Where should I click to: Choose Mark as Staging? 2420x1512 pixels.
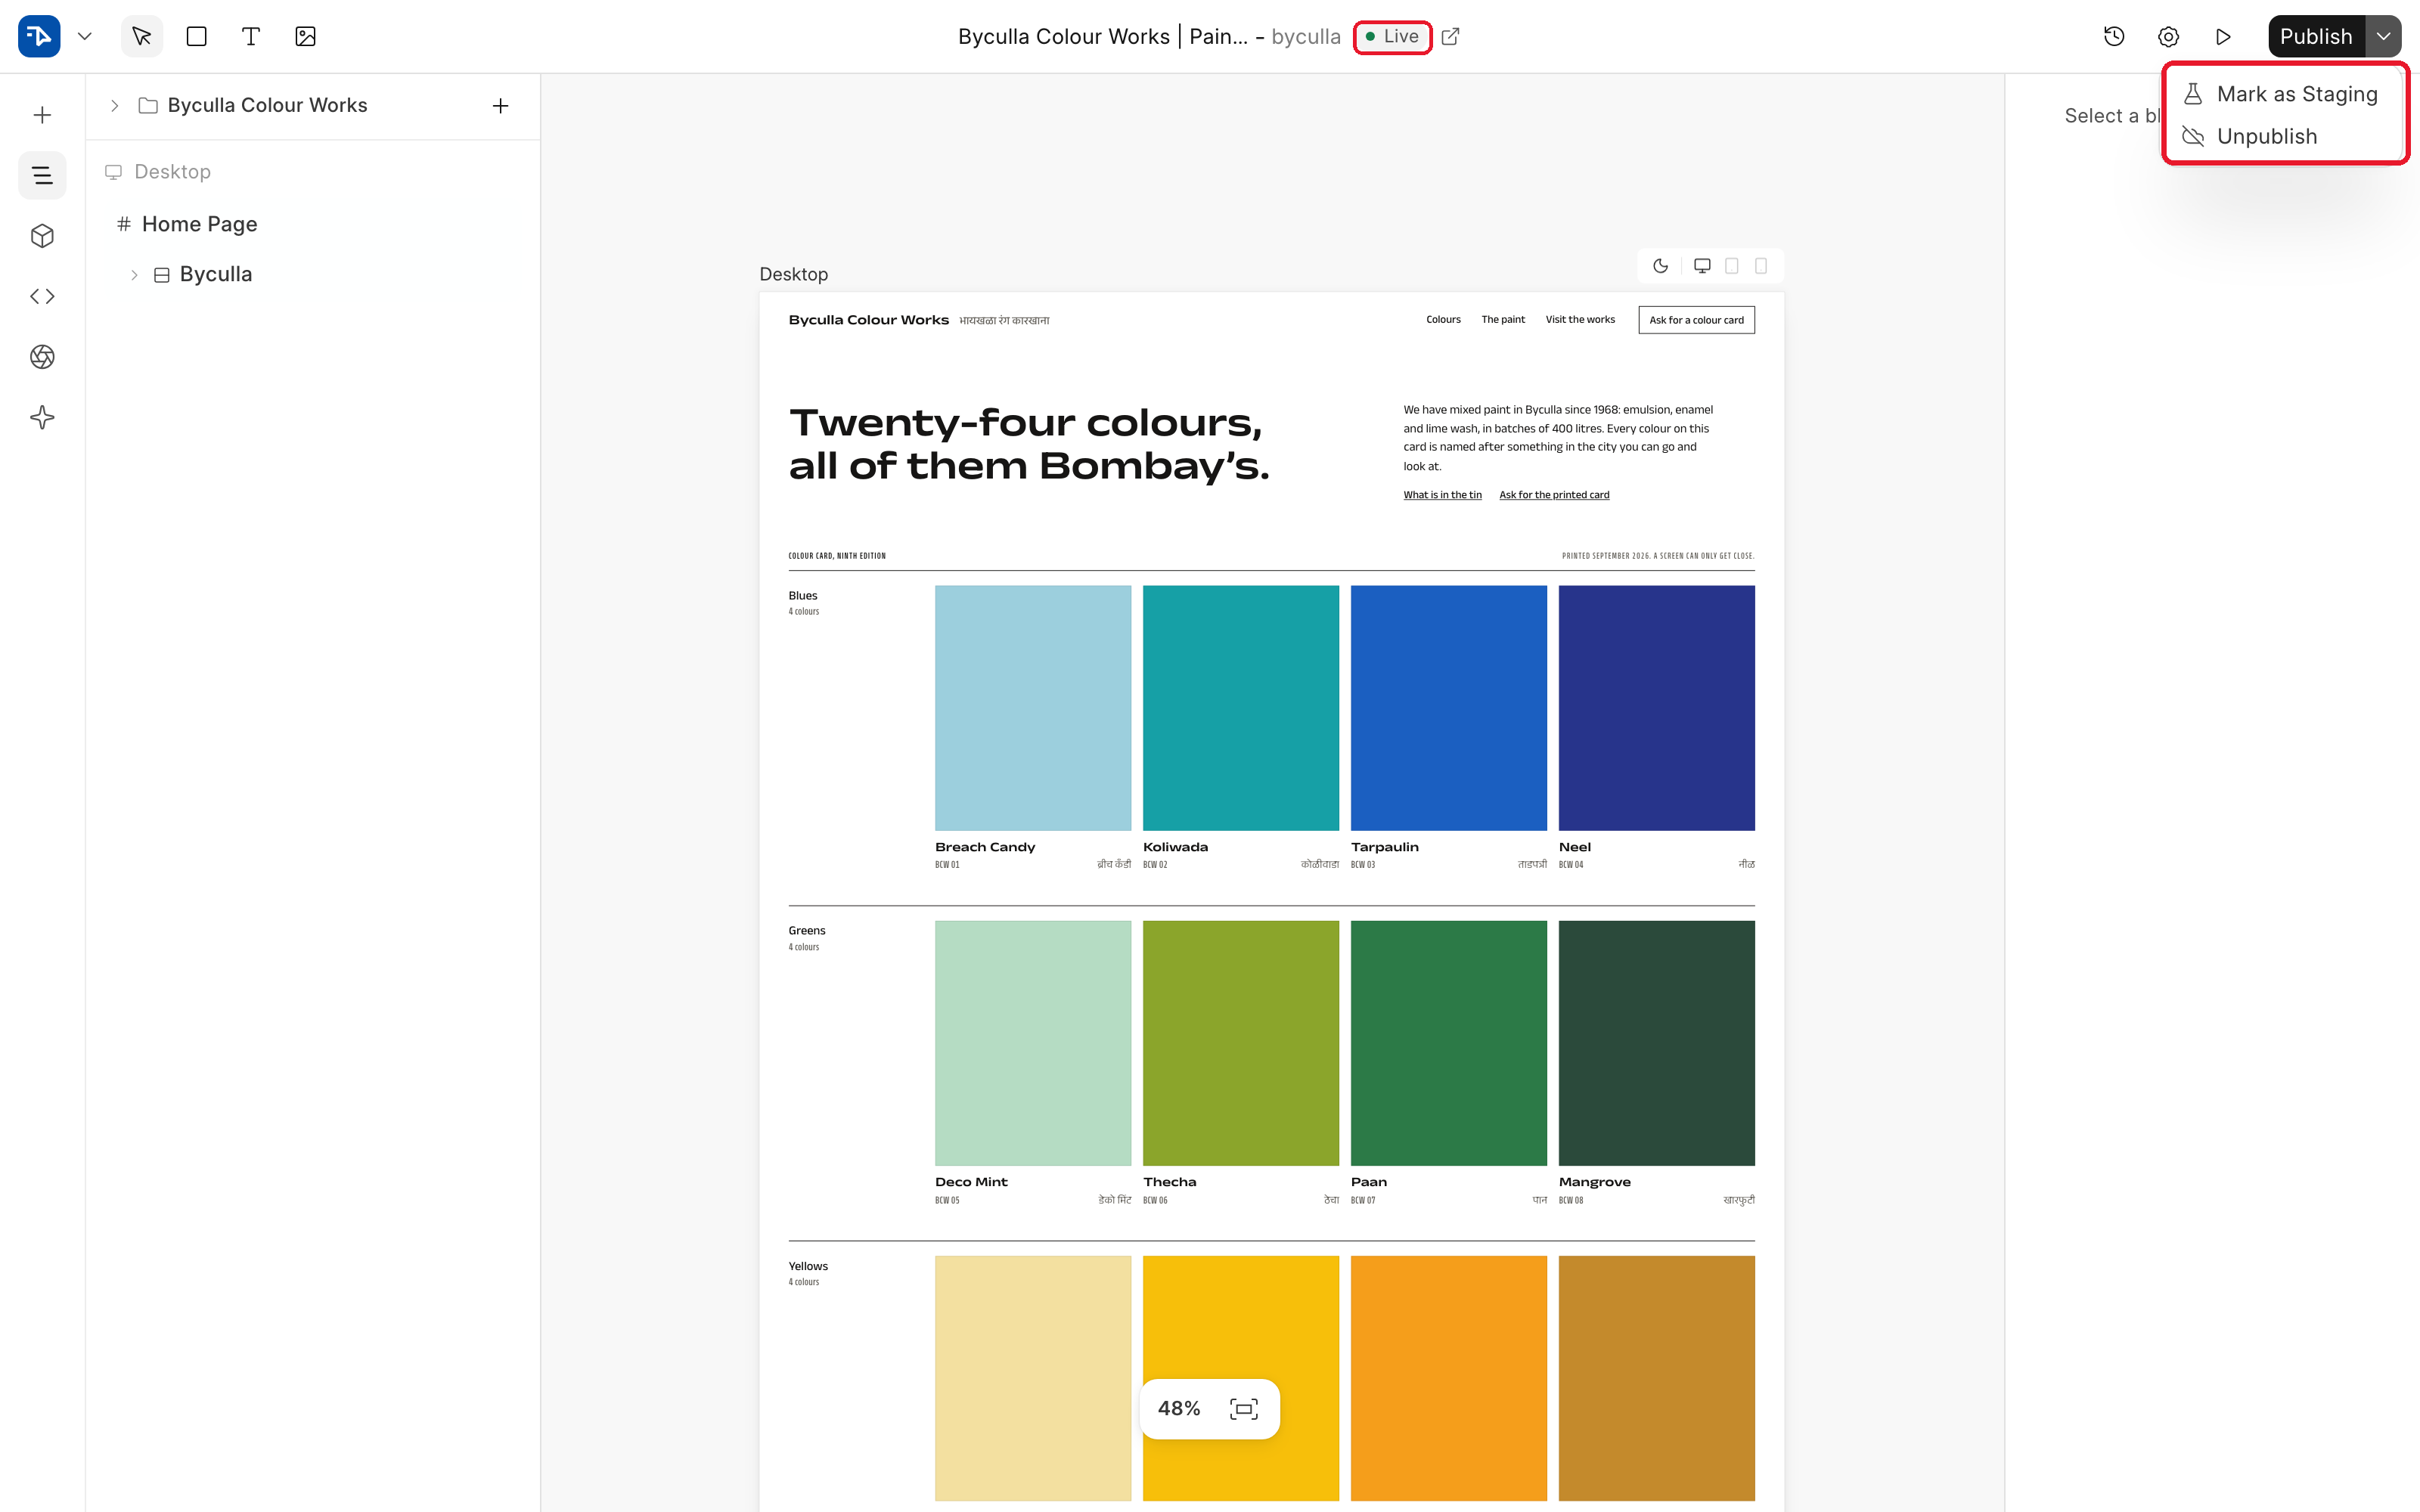(2285, 94)
